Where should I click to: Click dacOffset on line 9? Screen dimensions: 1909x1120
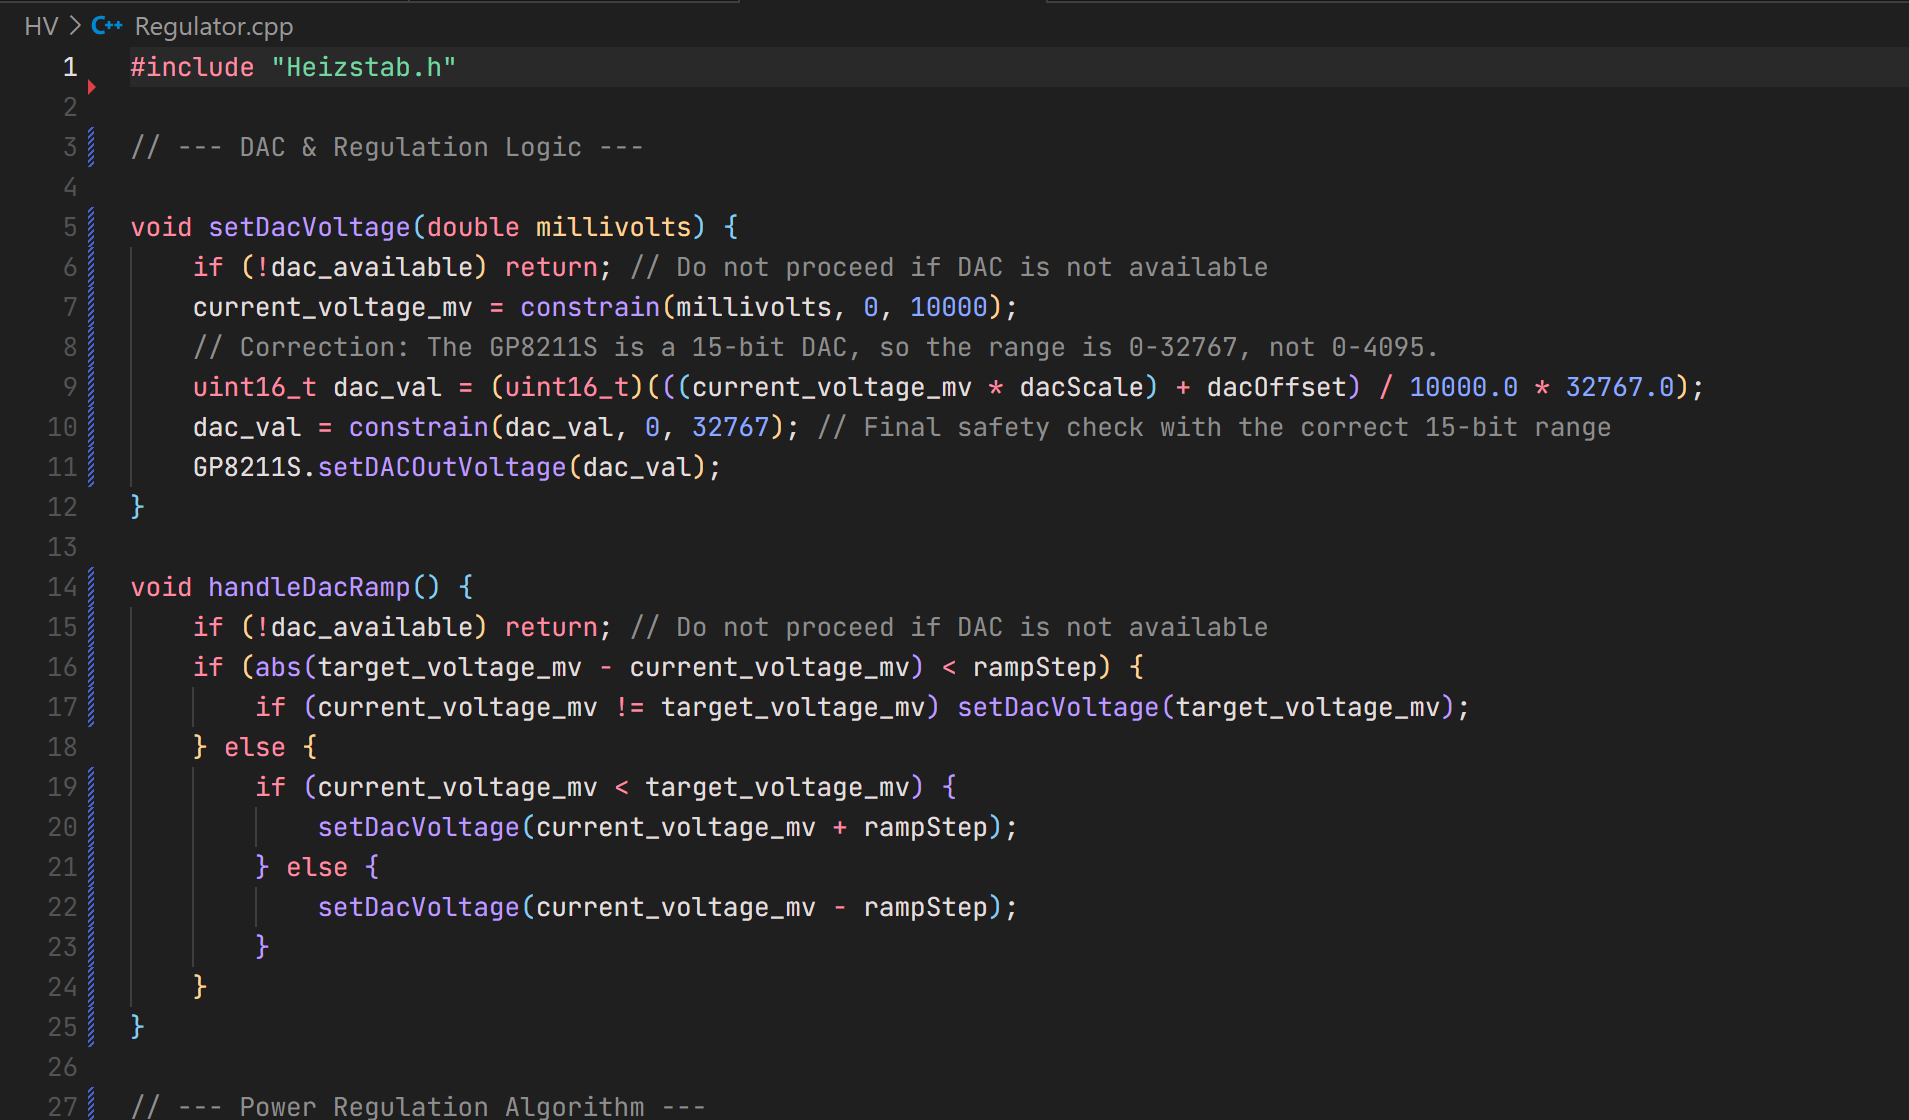point(1276,387)
